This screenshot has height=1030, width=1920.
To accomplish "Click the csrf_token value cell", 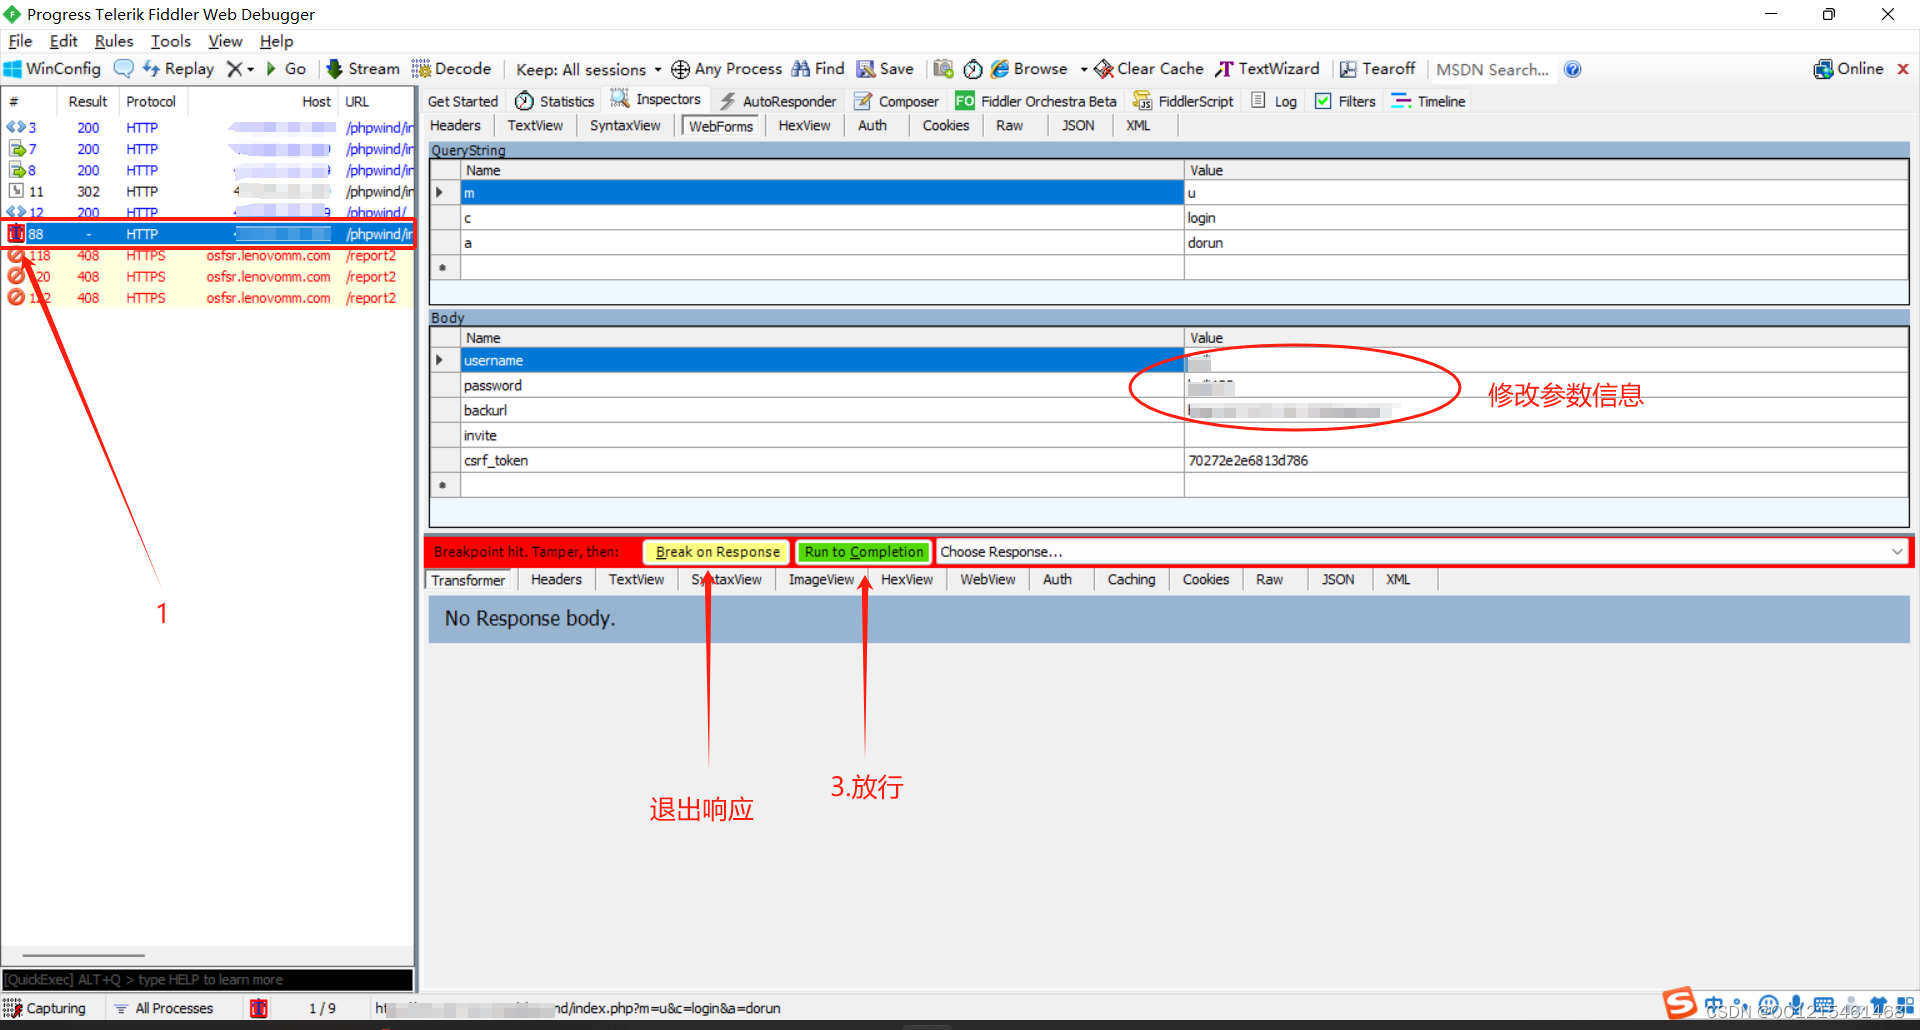I will pyautogui.click(x=1546, y=460).
